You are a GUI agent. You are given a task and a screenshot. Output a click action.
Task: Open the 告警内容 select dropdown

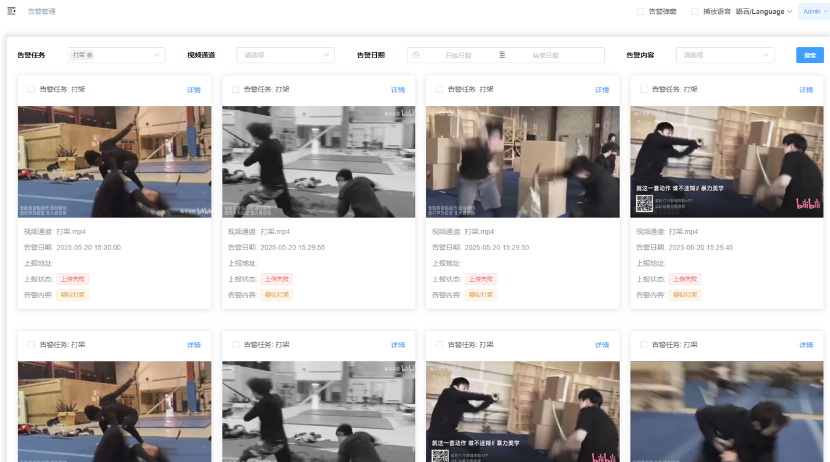pyautogui.click(x=725, y=55)
